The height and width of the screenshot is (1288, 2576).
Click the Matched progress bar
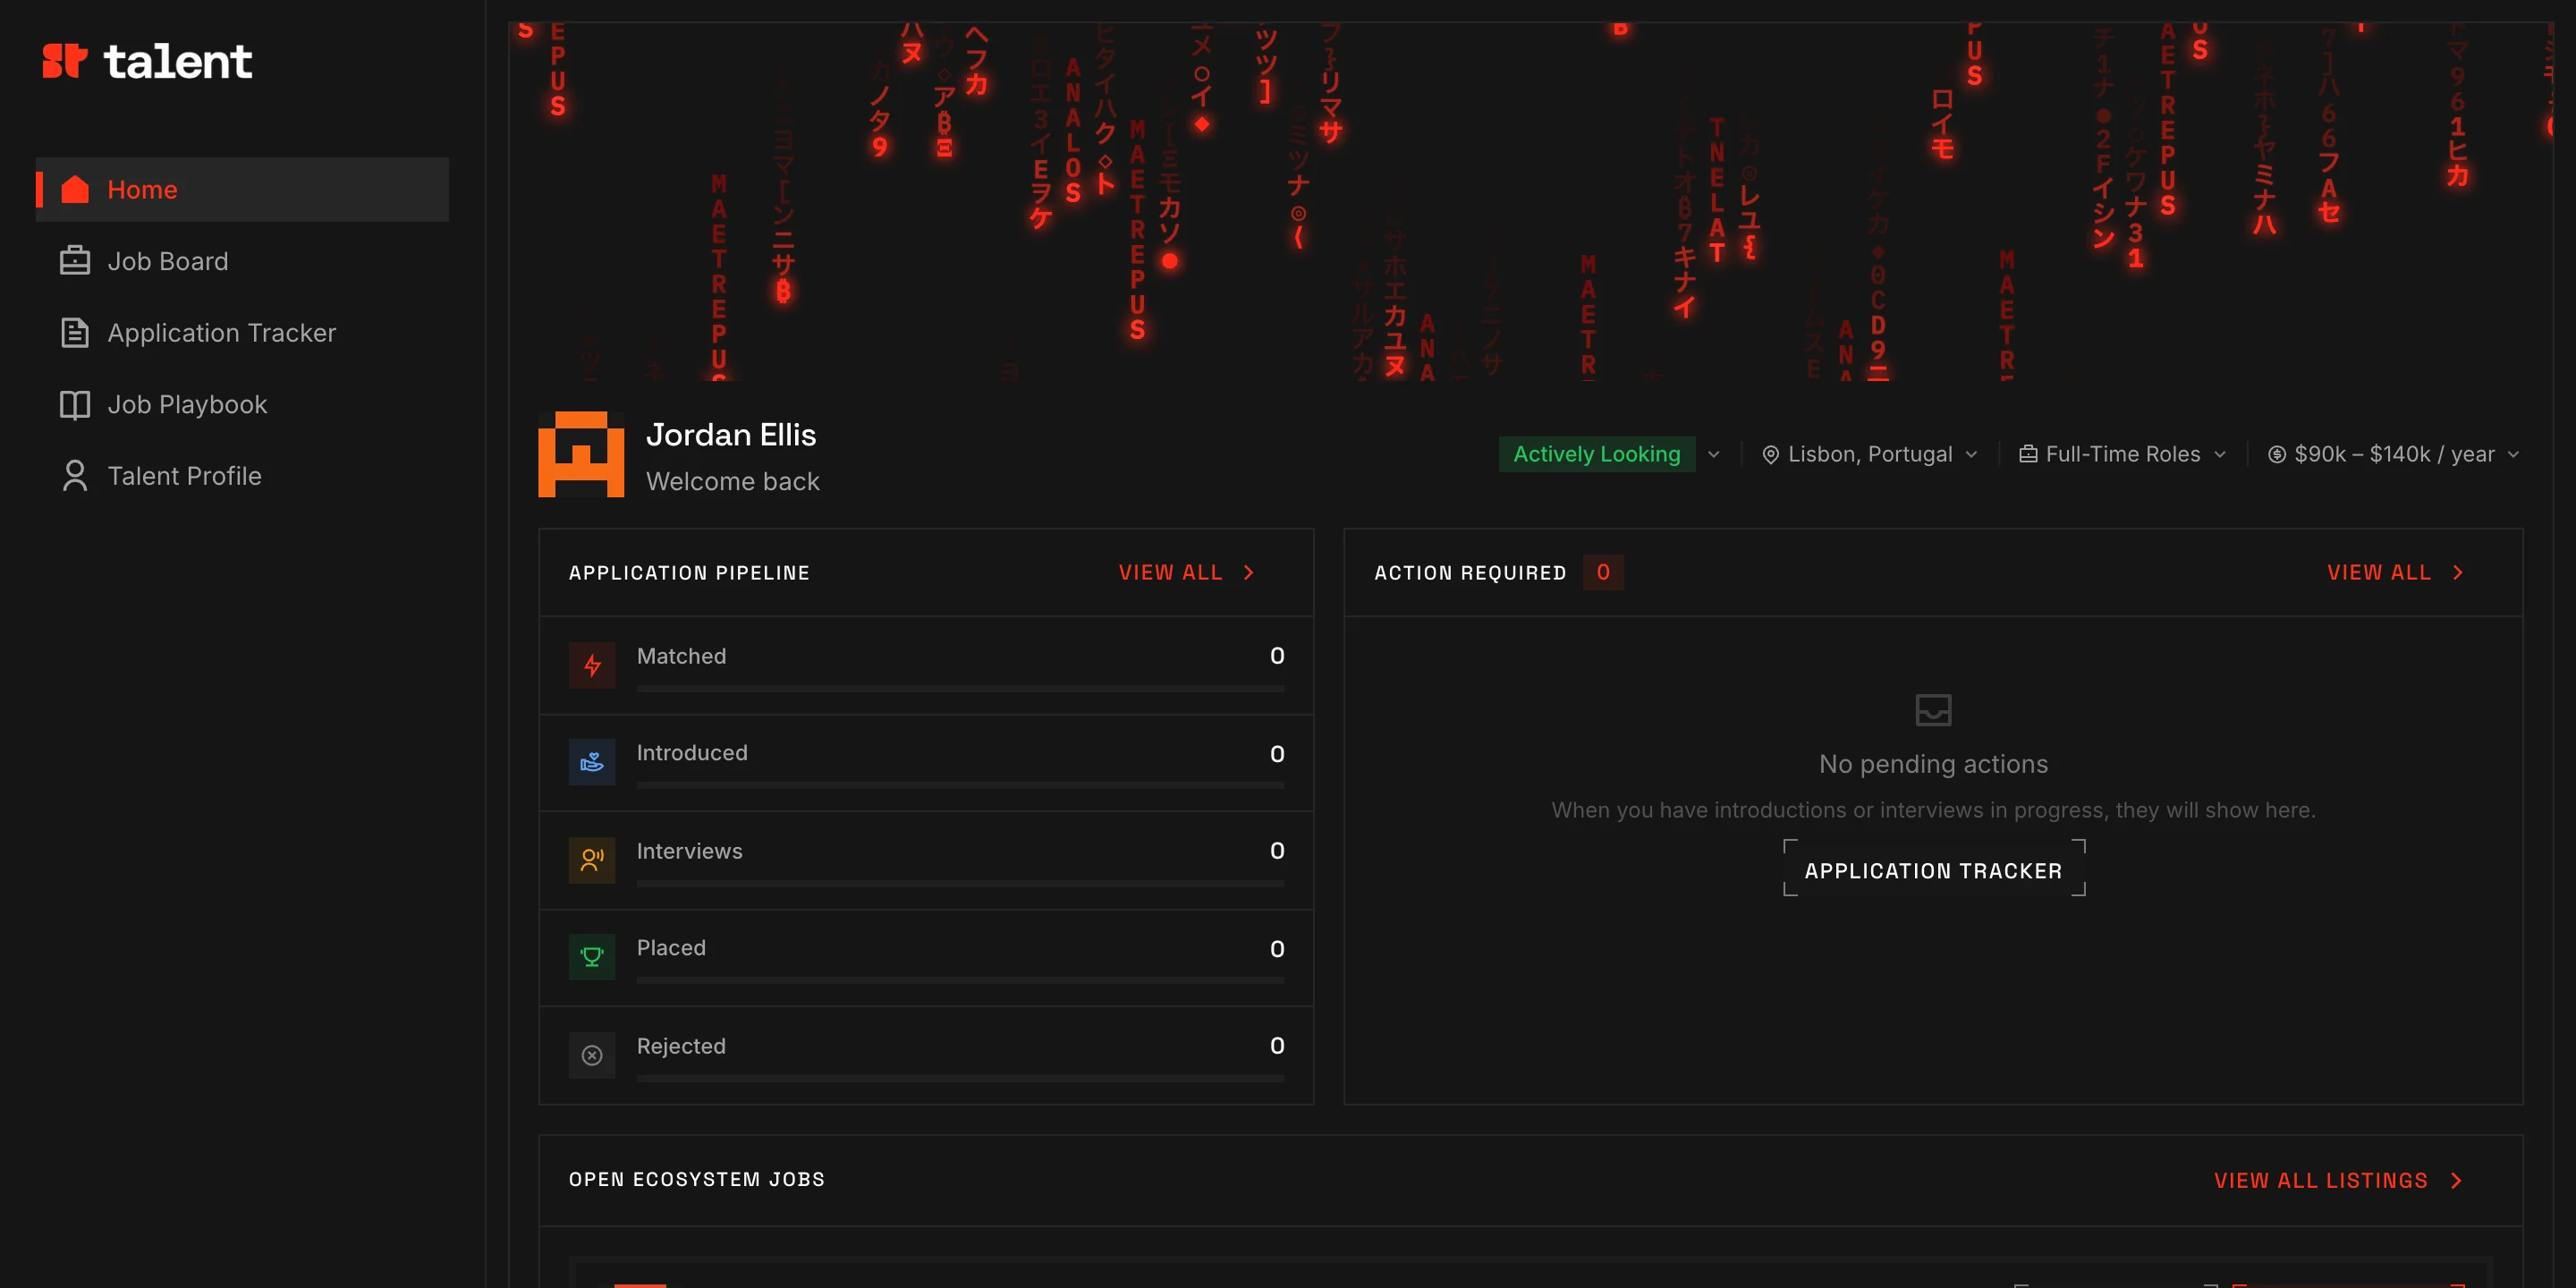960,688
